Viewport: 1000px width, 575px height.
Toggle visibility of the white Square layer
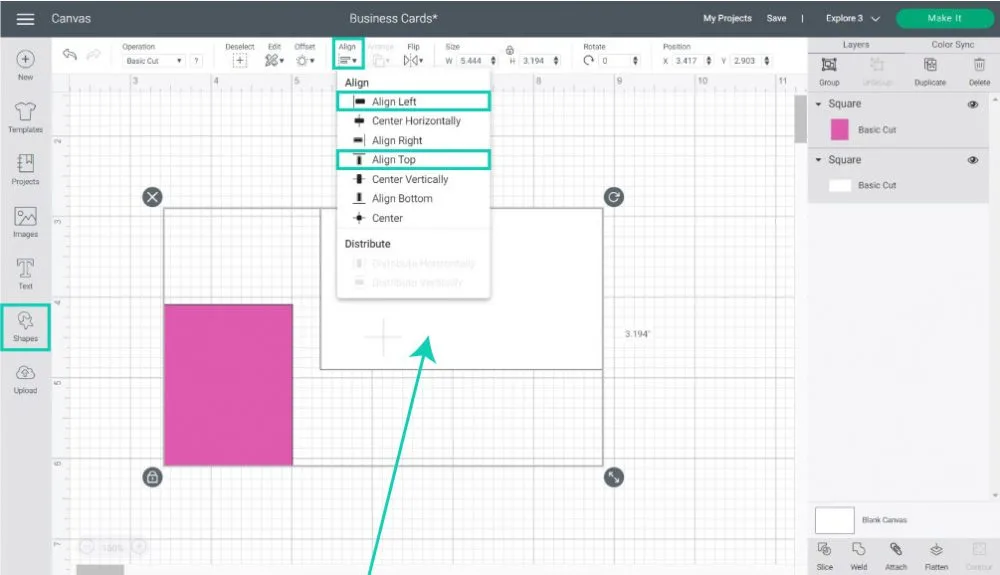click(973, 160)
